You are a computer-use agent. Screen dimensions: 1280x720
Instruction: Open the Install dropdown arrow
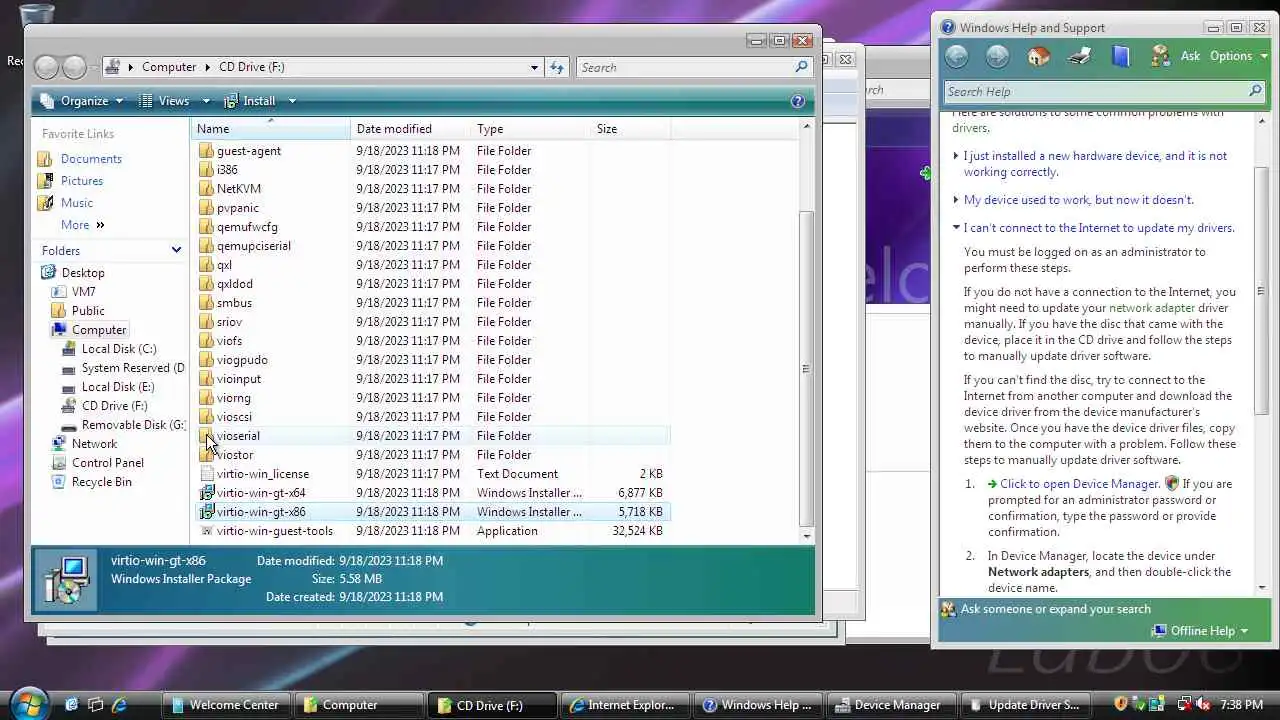[292, 101]
